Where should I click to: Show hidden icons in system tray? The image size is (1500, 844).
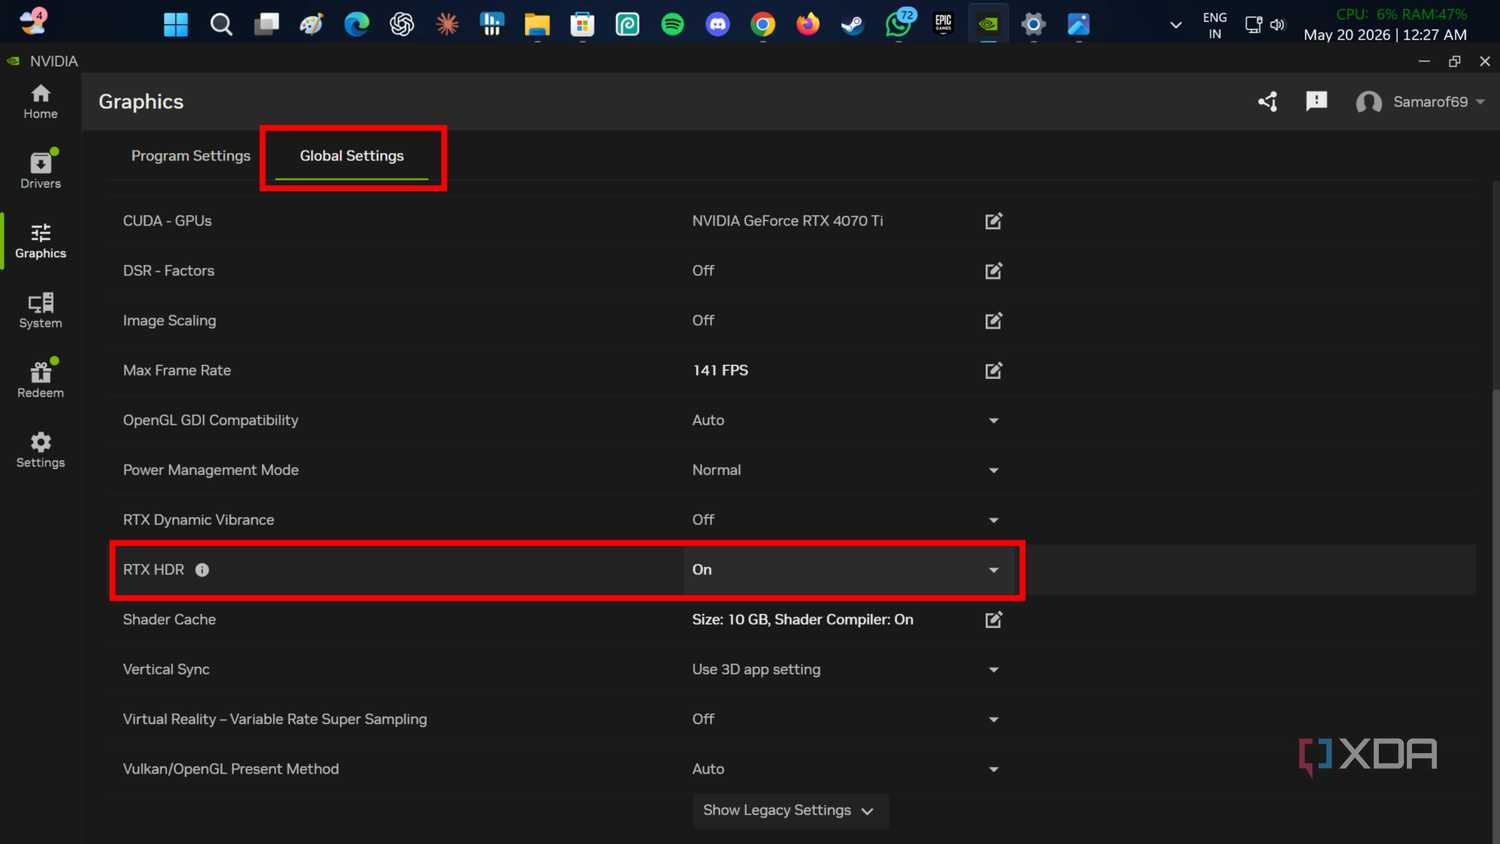click(x=1176, y=25)
